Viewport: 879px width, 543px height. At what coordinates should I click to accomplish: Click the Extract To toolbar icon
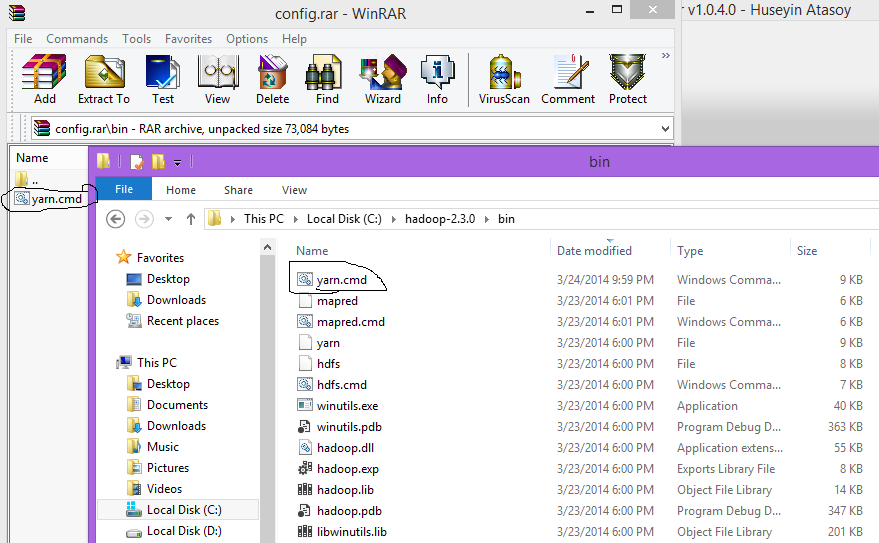click(x=104, y=80)
